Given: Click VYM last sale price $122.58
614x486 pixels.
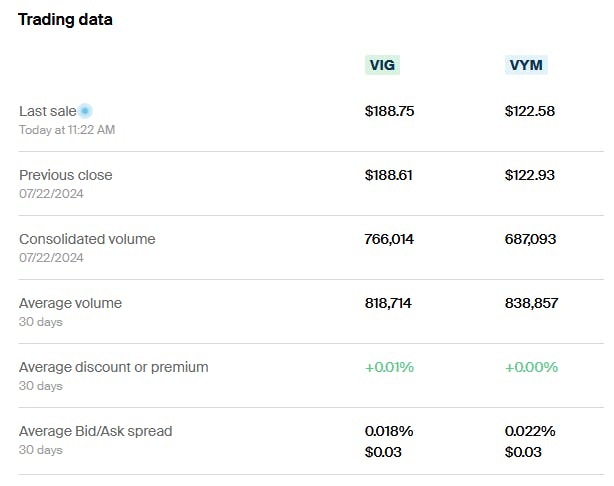Looking at the screenshot, I should coord(530,111).
